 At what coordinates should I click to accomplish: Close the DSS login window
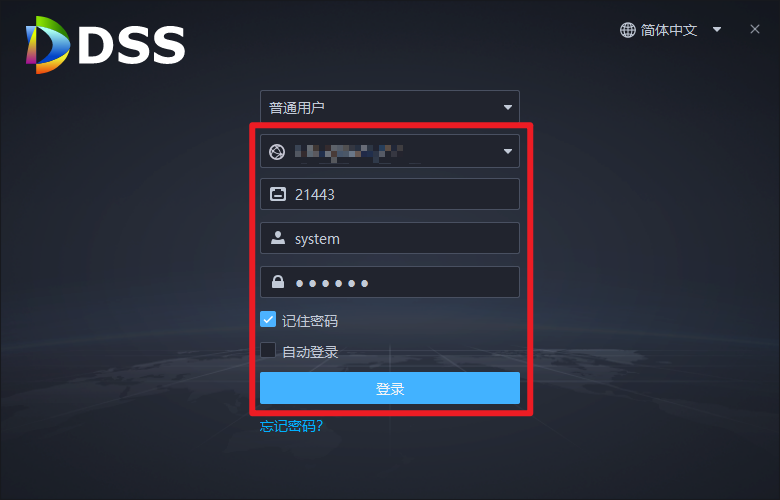[755, 29]
